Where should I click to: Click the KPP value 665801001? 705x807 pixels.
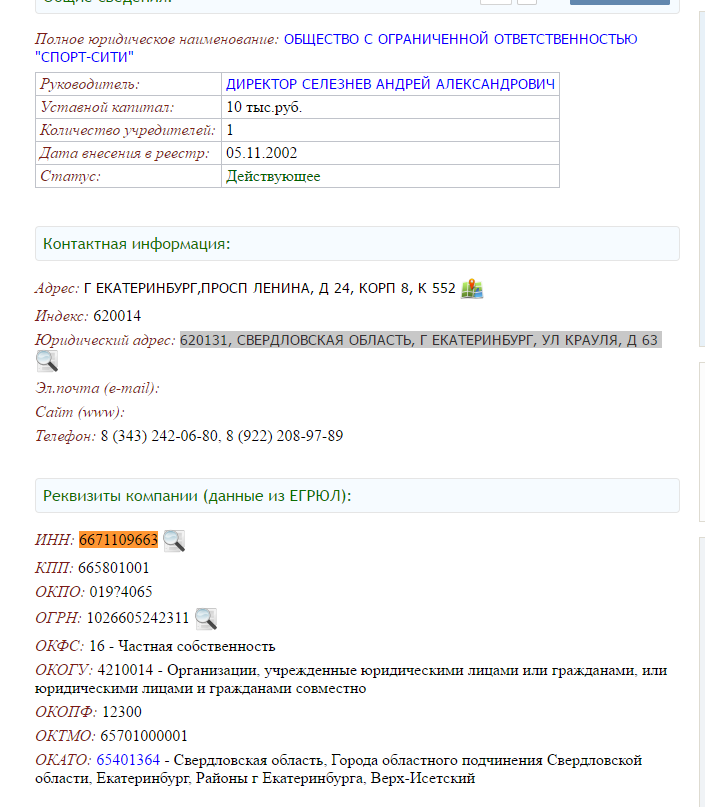click(114, 568)
